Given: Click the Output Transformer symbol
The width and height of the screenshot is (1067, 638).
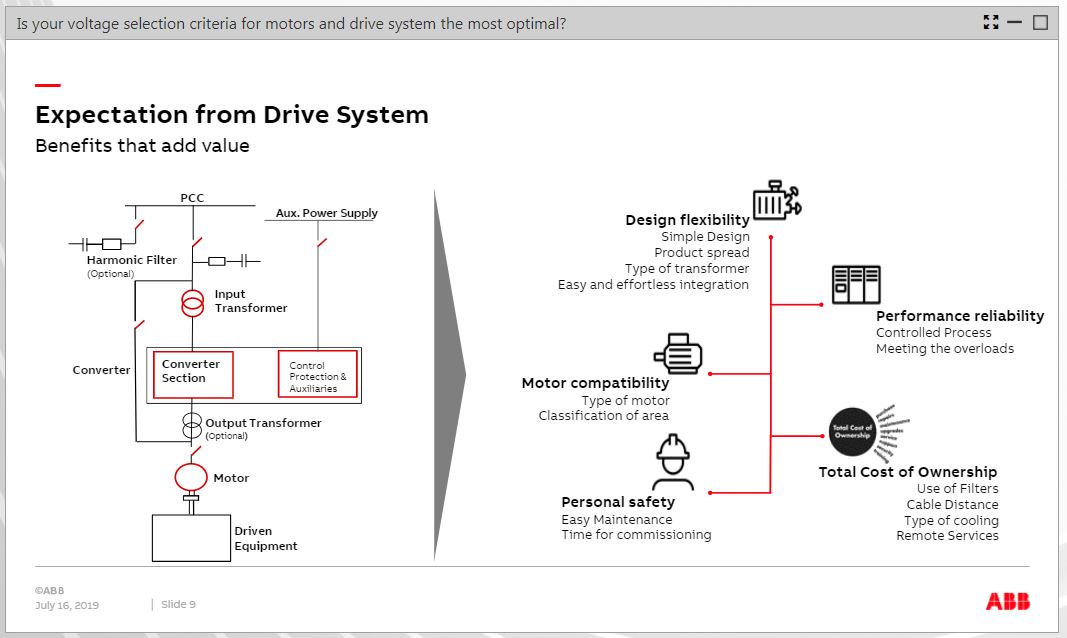Looking at the screenshot, I should pos(193,423).
